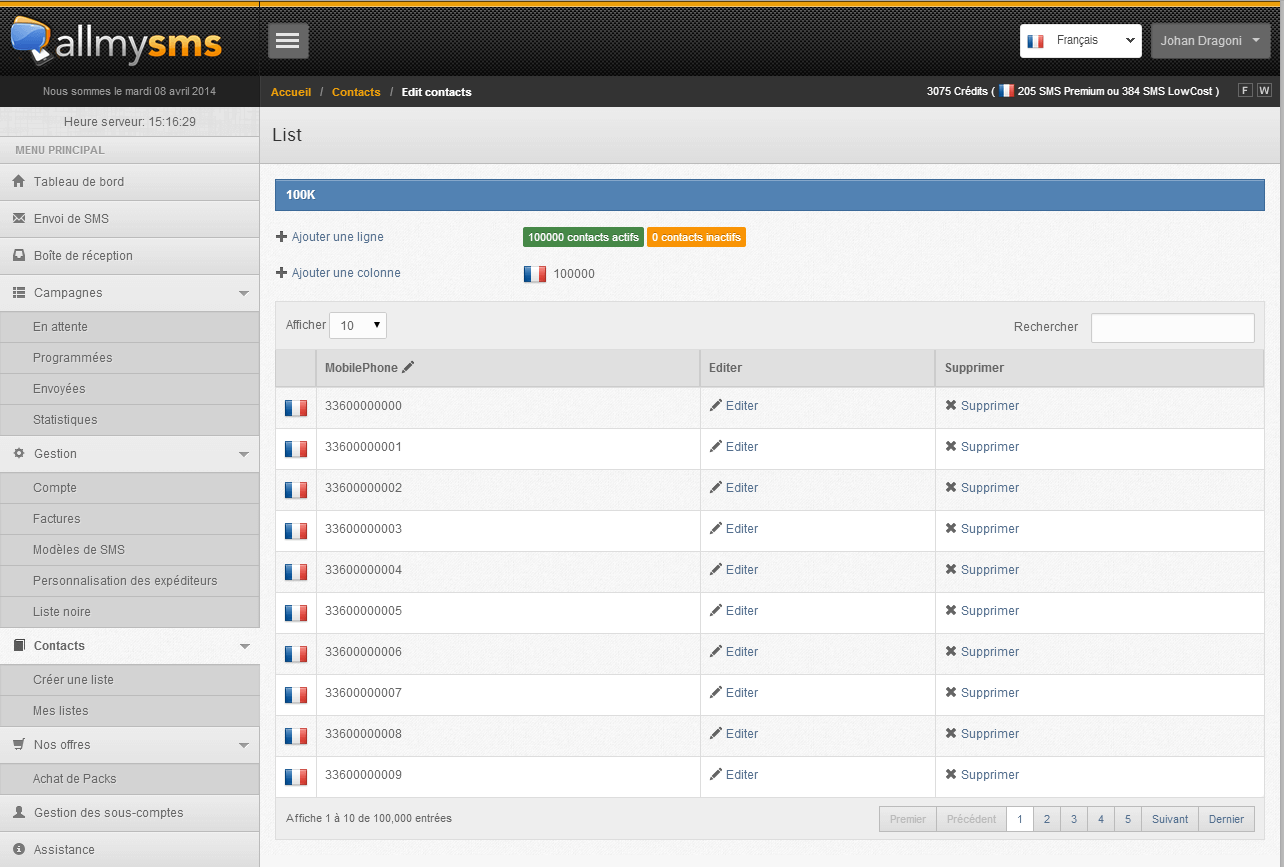Click the Rechercher search field

click(1173, 328)
